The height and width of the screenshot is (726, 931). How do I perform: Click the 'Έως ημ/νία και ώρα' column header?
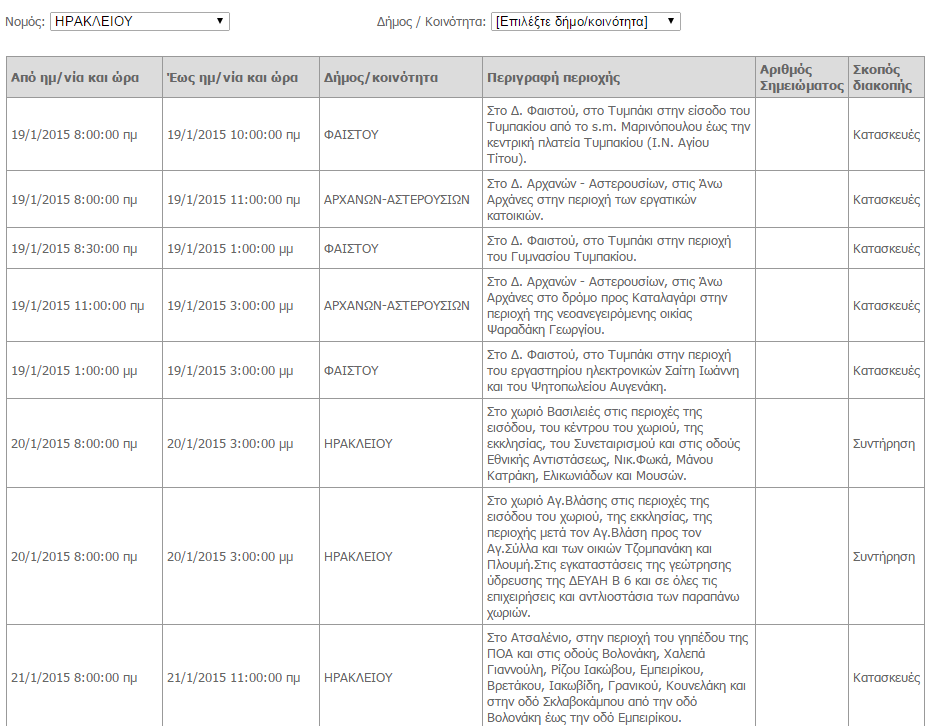tap(232, 78)
